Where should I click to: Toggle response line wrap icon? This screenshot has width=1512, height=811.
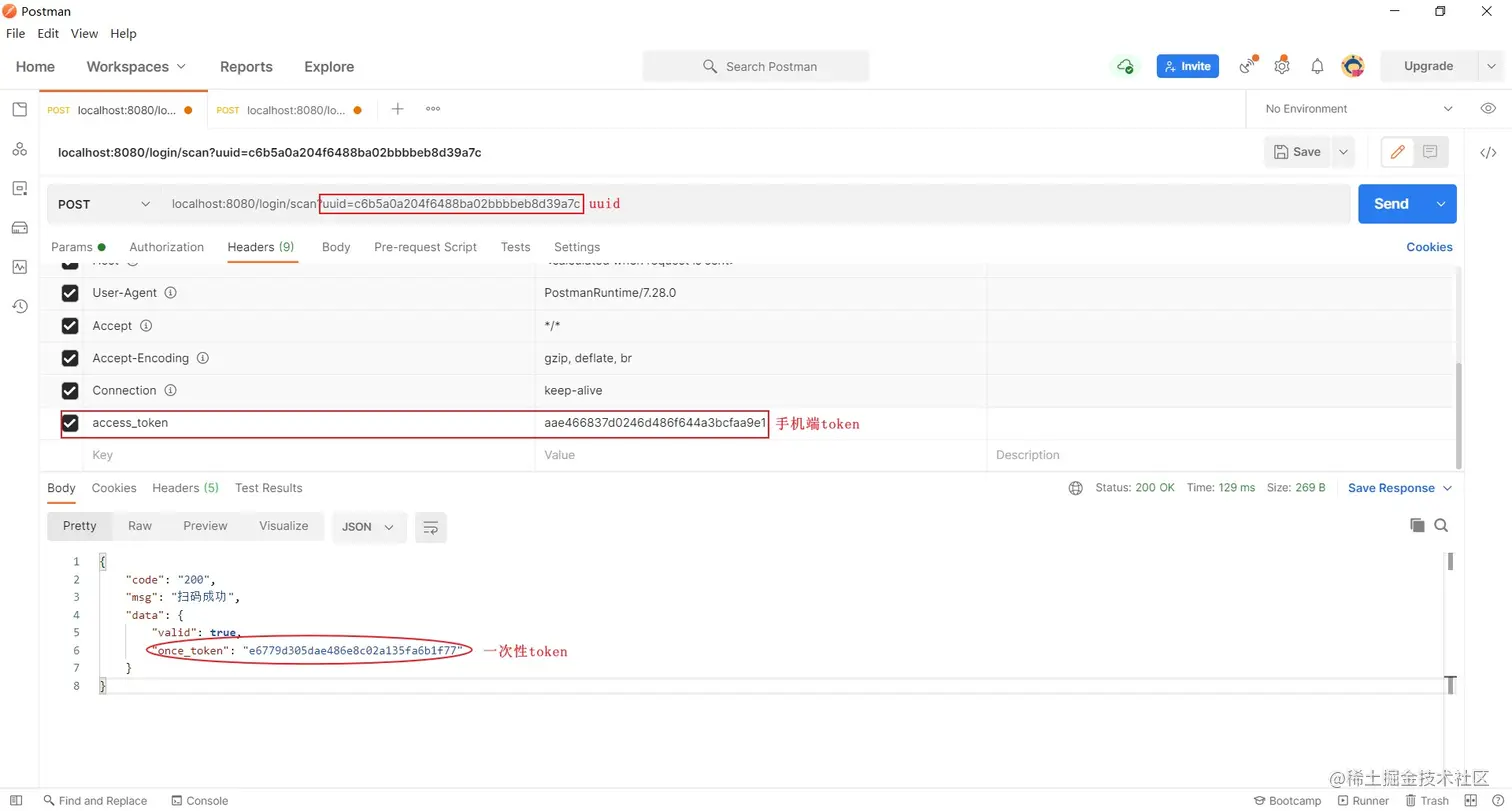coord(431,527)
